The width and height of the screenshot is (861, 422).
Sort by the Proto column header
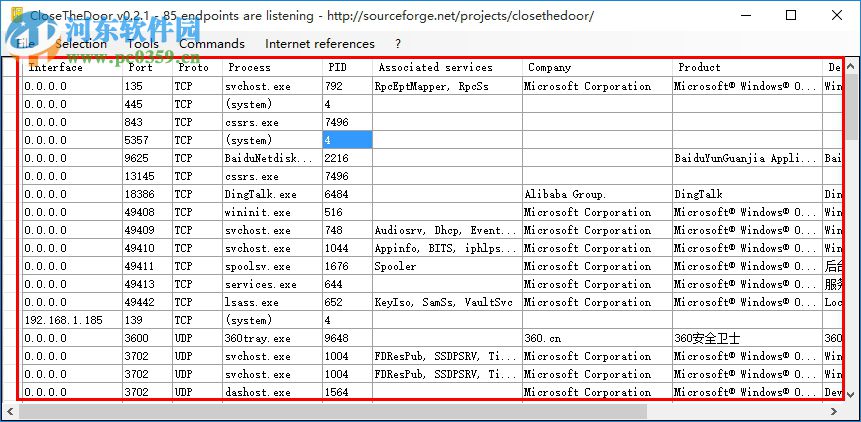click(197, 67)
